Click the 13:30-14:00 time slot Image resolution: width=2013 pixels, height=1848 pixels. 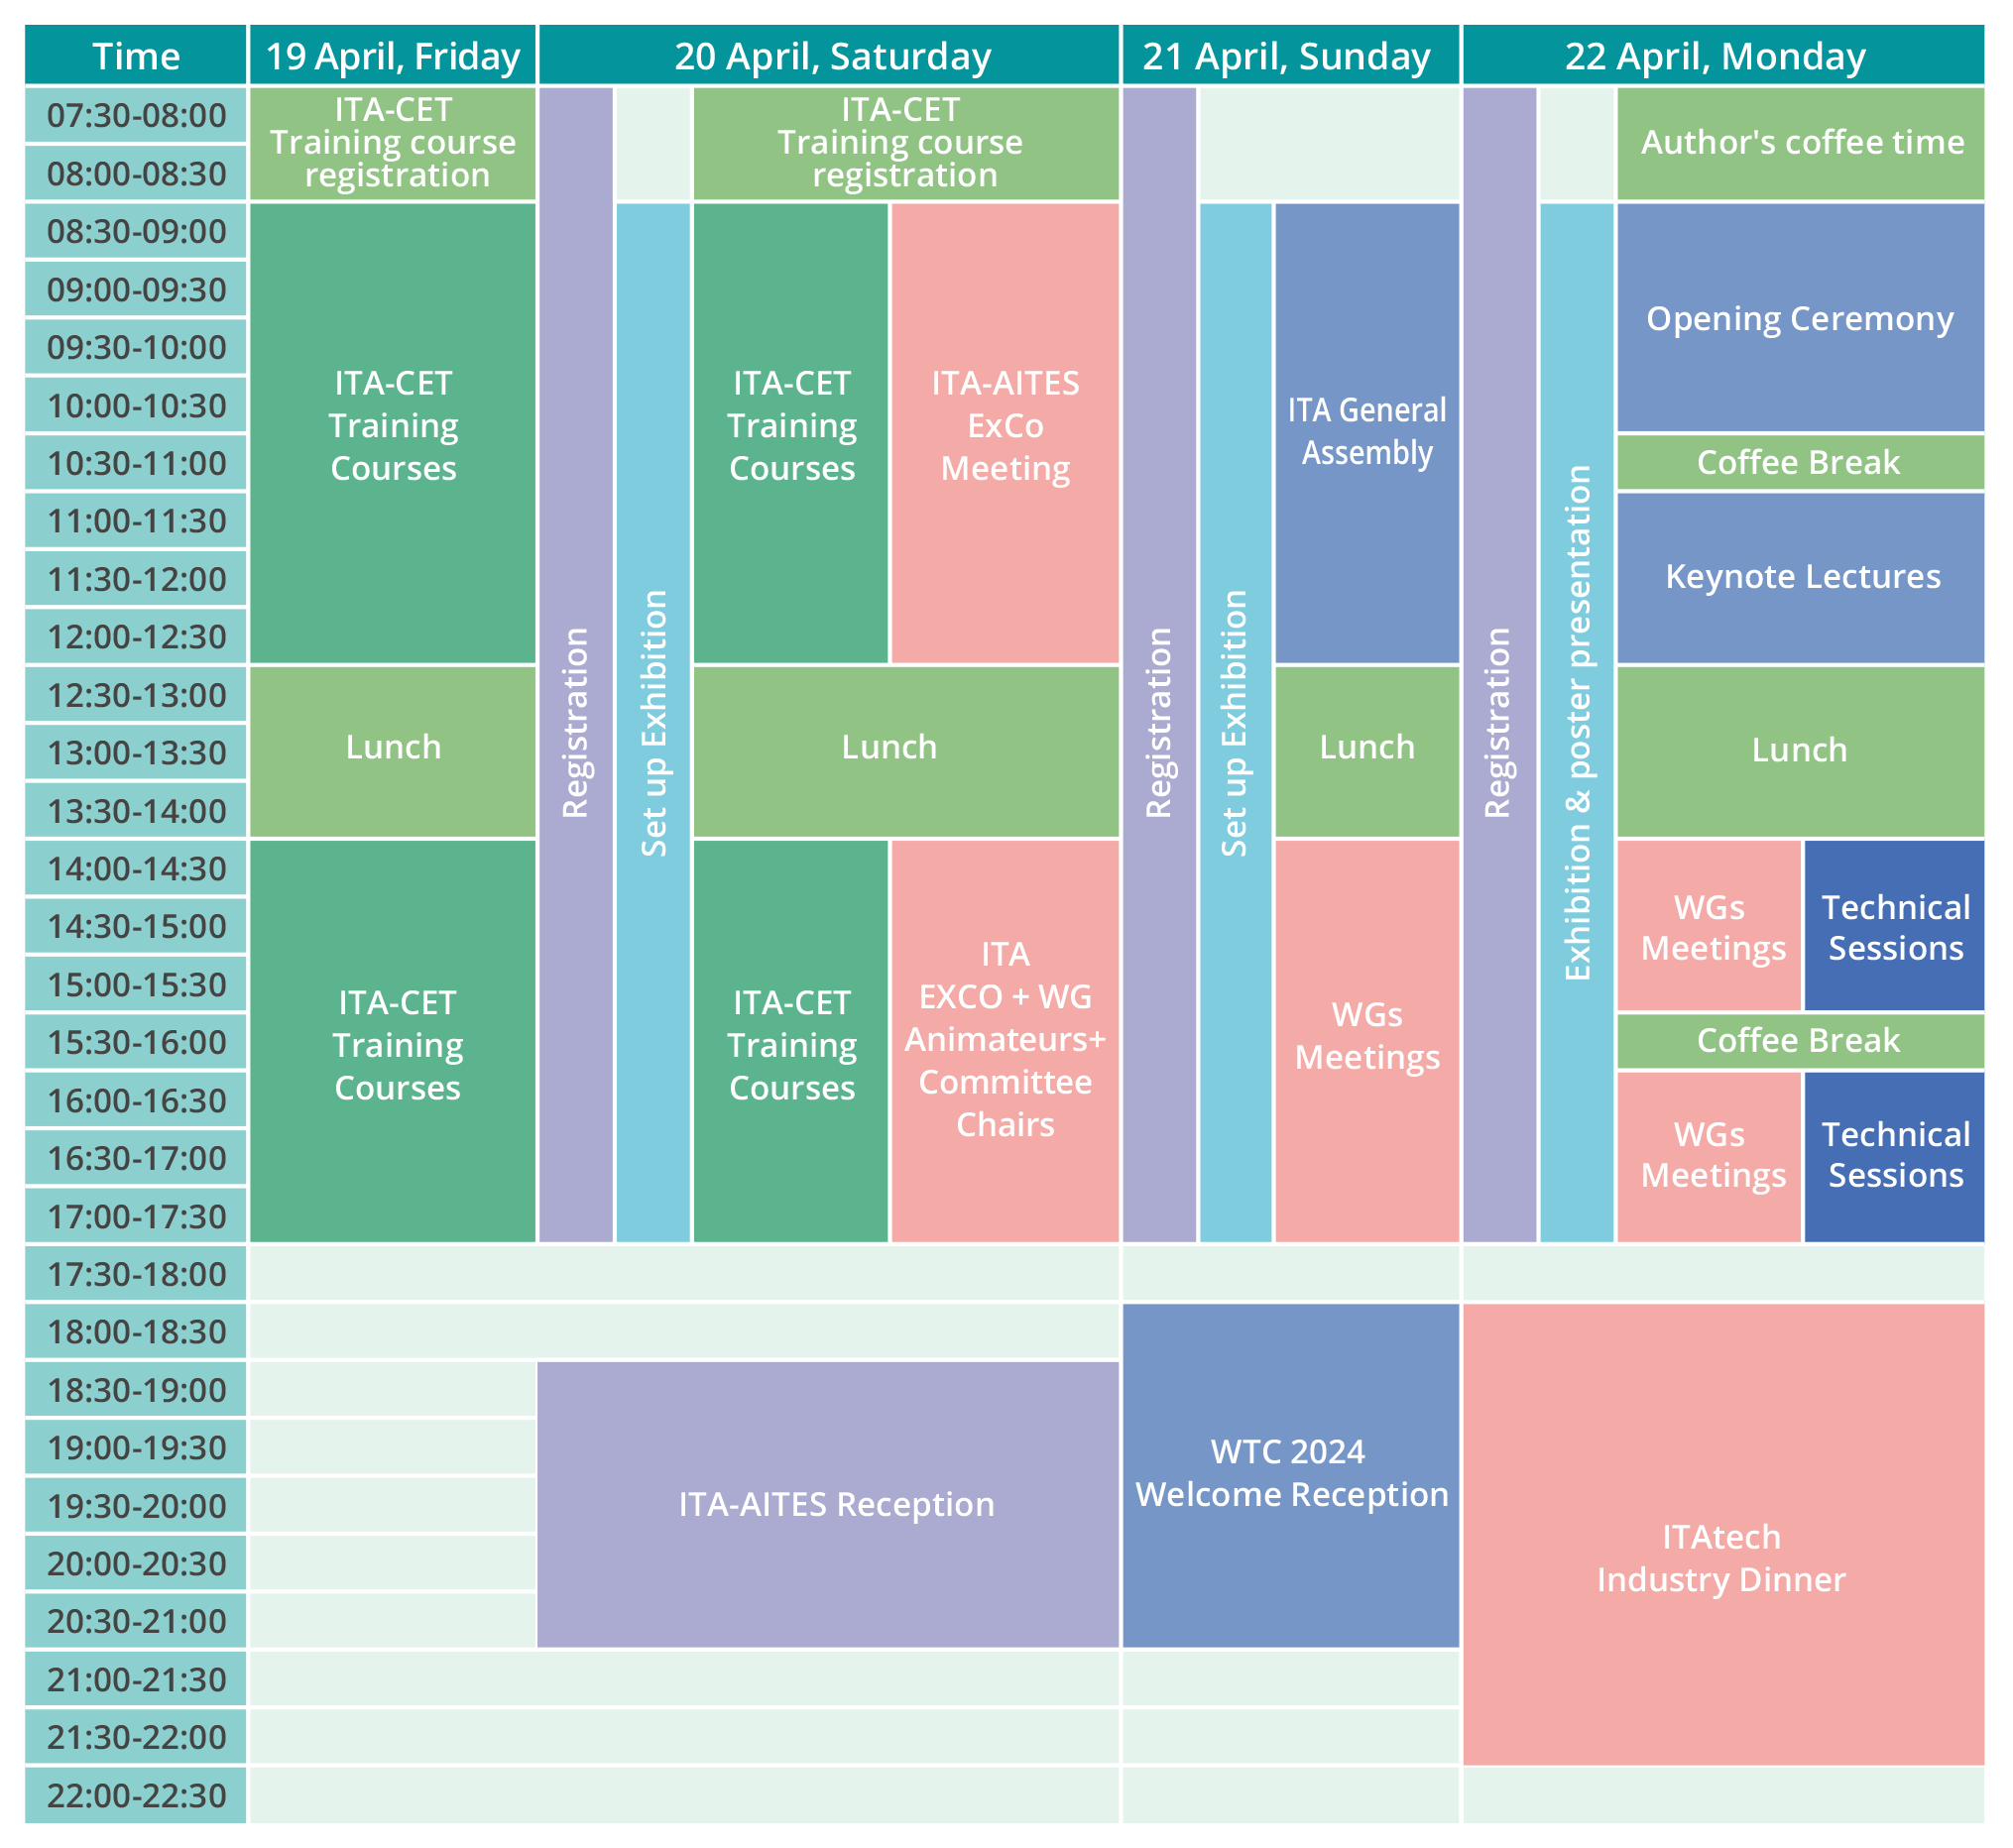(x=136, y=810)
